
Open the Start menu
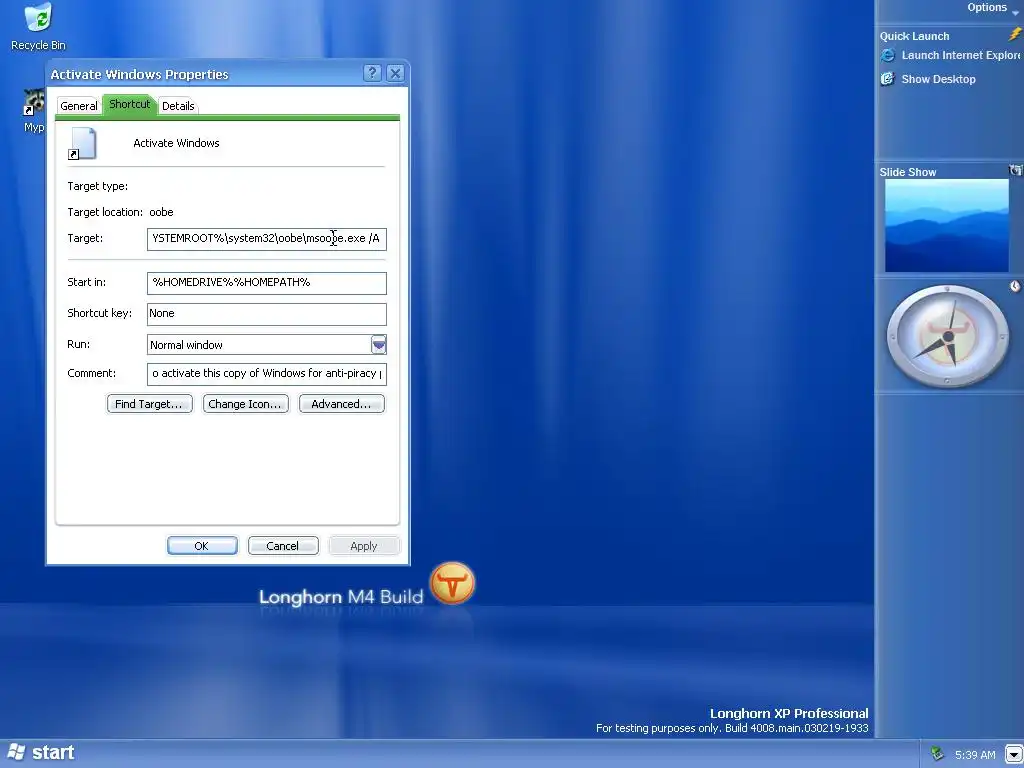coord(40,753)
